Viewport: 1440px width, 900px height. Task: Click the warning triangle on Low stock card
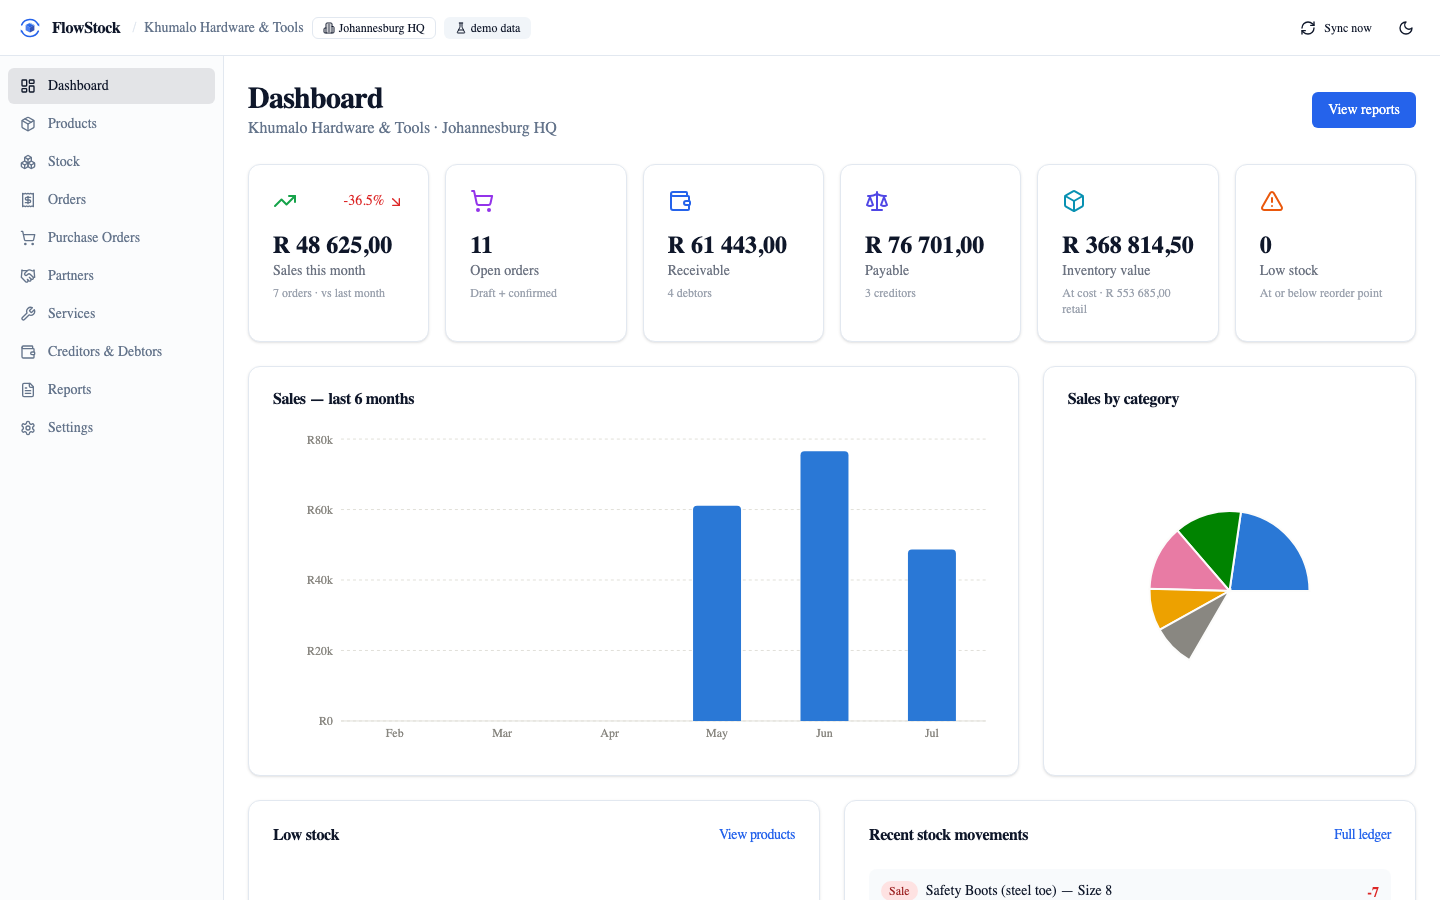tap(1272, 201)
